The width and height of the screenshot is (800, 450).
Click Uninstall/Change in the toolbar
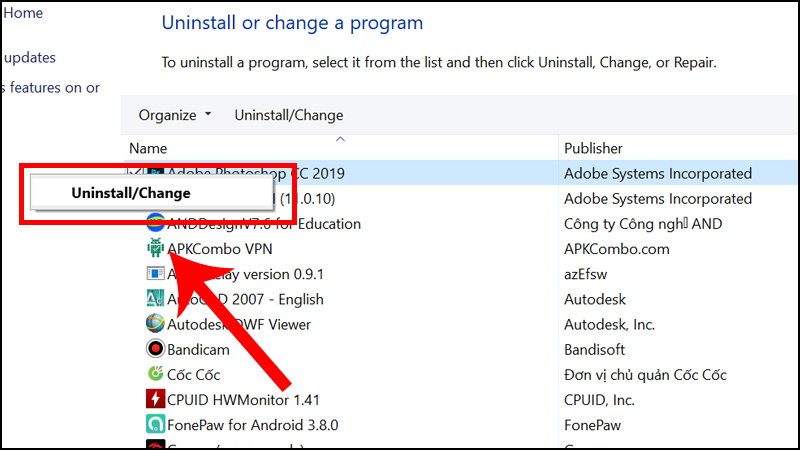click(x=289, y=115)
